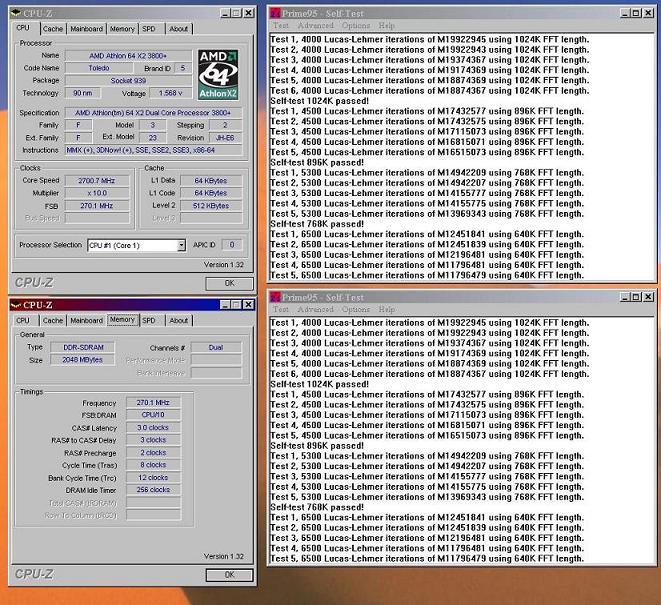The height and width of the screenshot is (605, 661).
Task: Open Help menu in top Prime95 window
Action: [x=387, y=25]
